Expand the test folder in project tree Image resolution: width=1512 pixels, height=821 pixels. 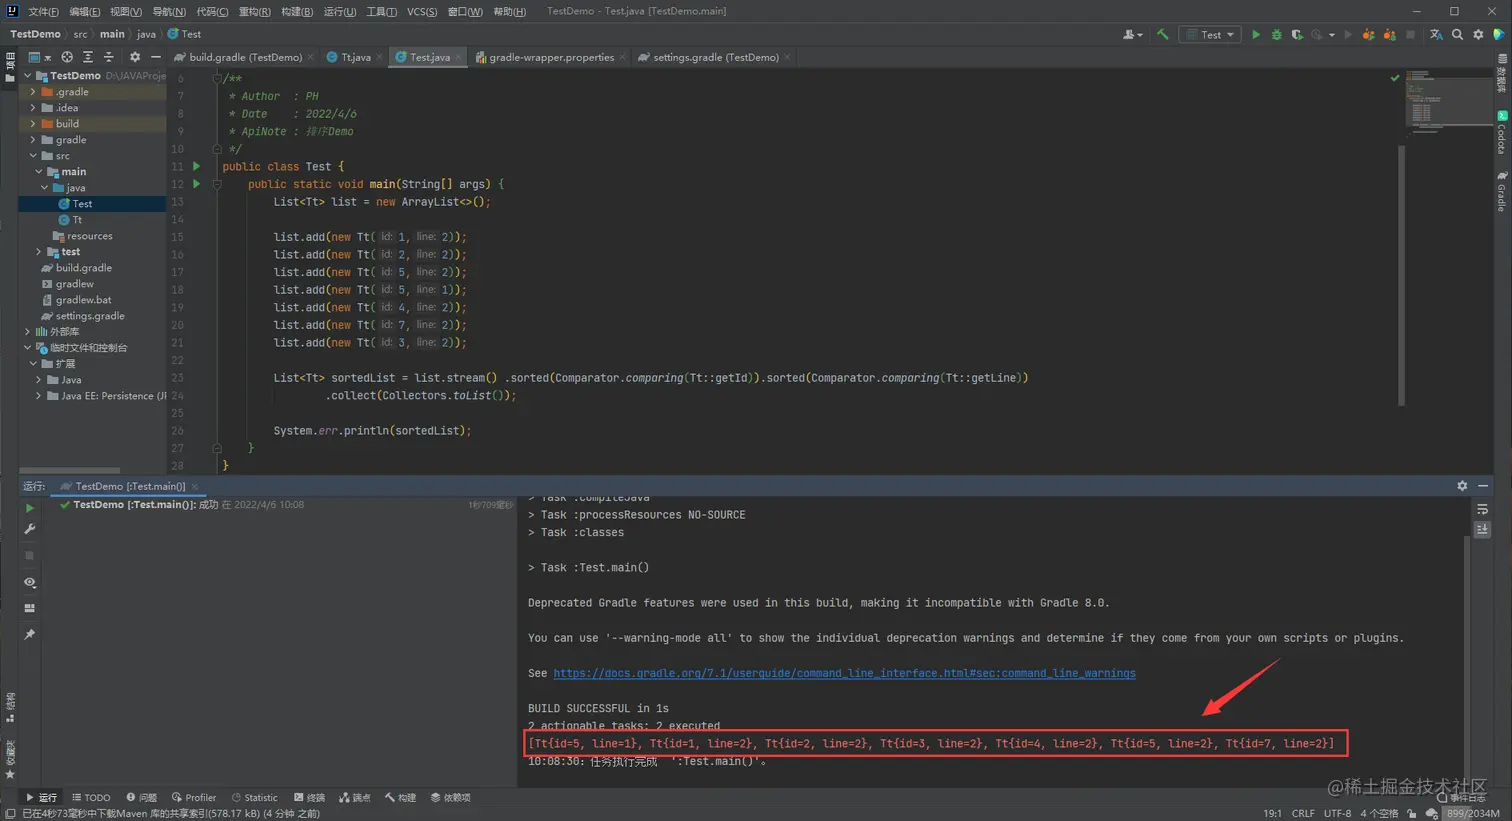pos(38,251)
